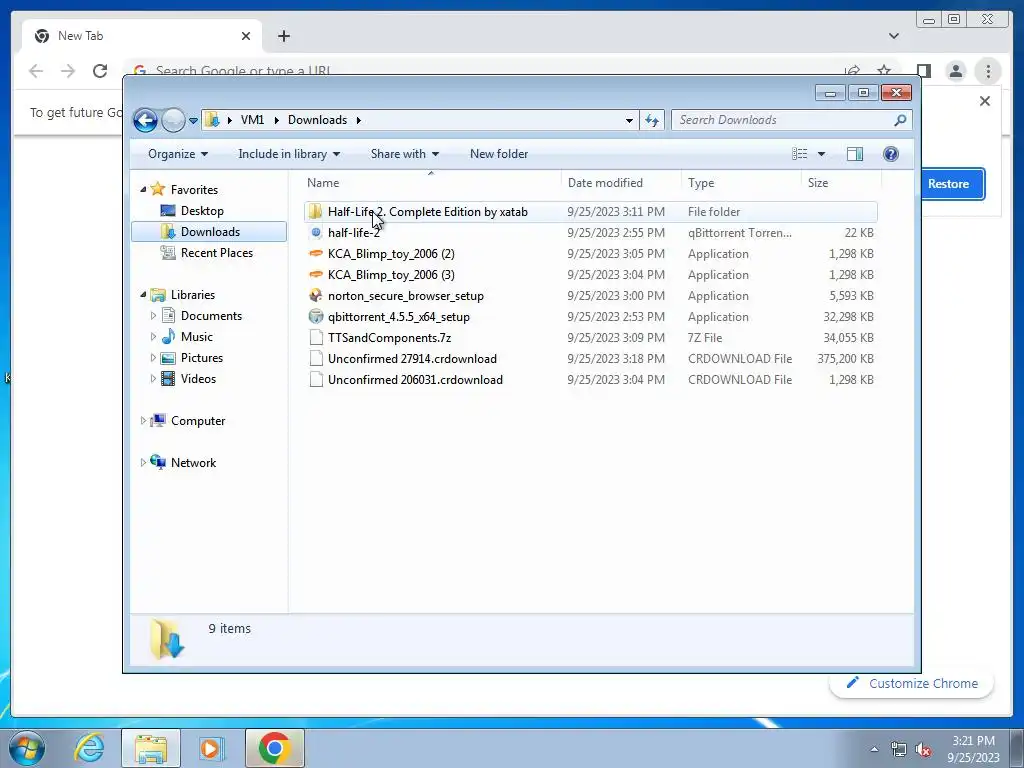Screen dimensions: 1024x768
Task: Toggle the preview pane icon
Action: tap(855, 154)
